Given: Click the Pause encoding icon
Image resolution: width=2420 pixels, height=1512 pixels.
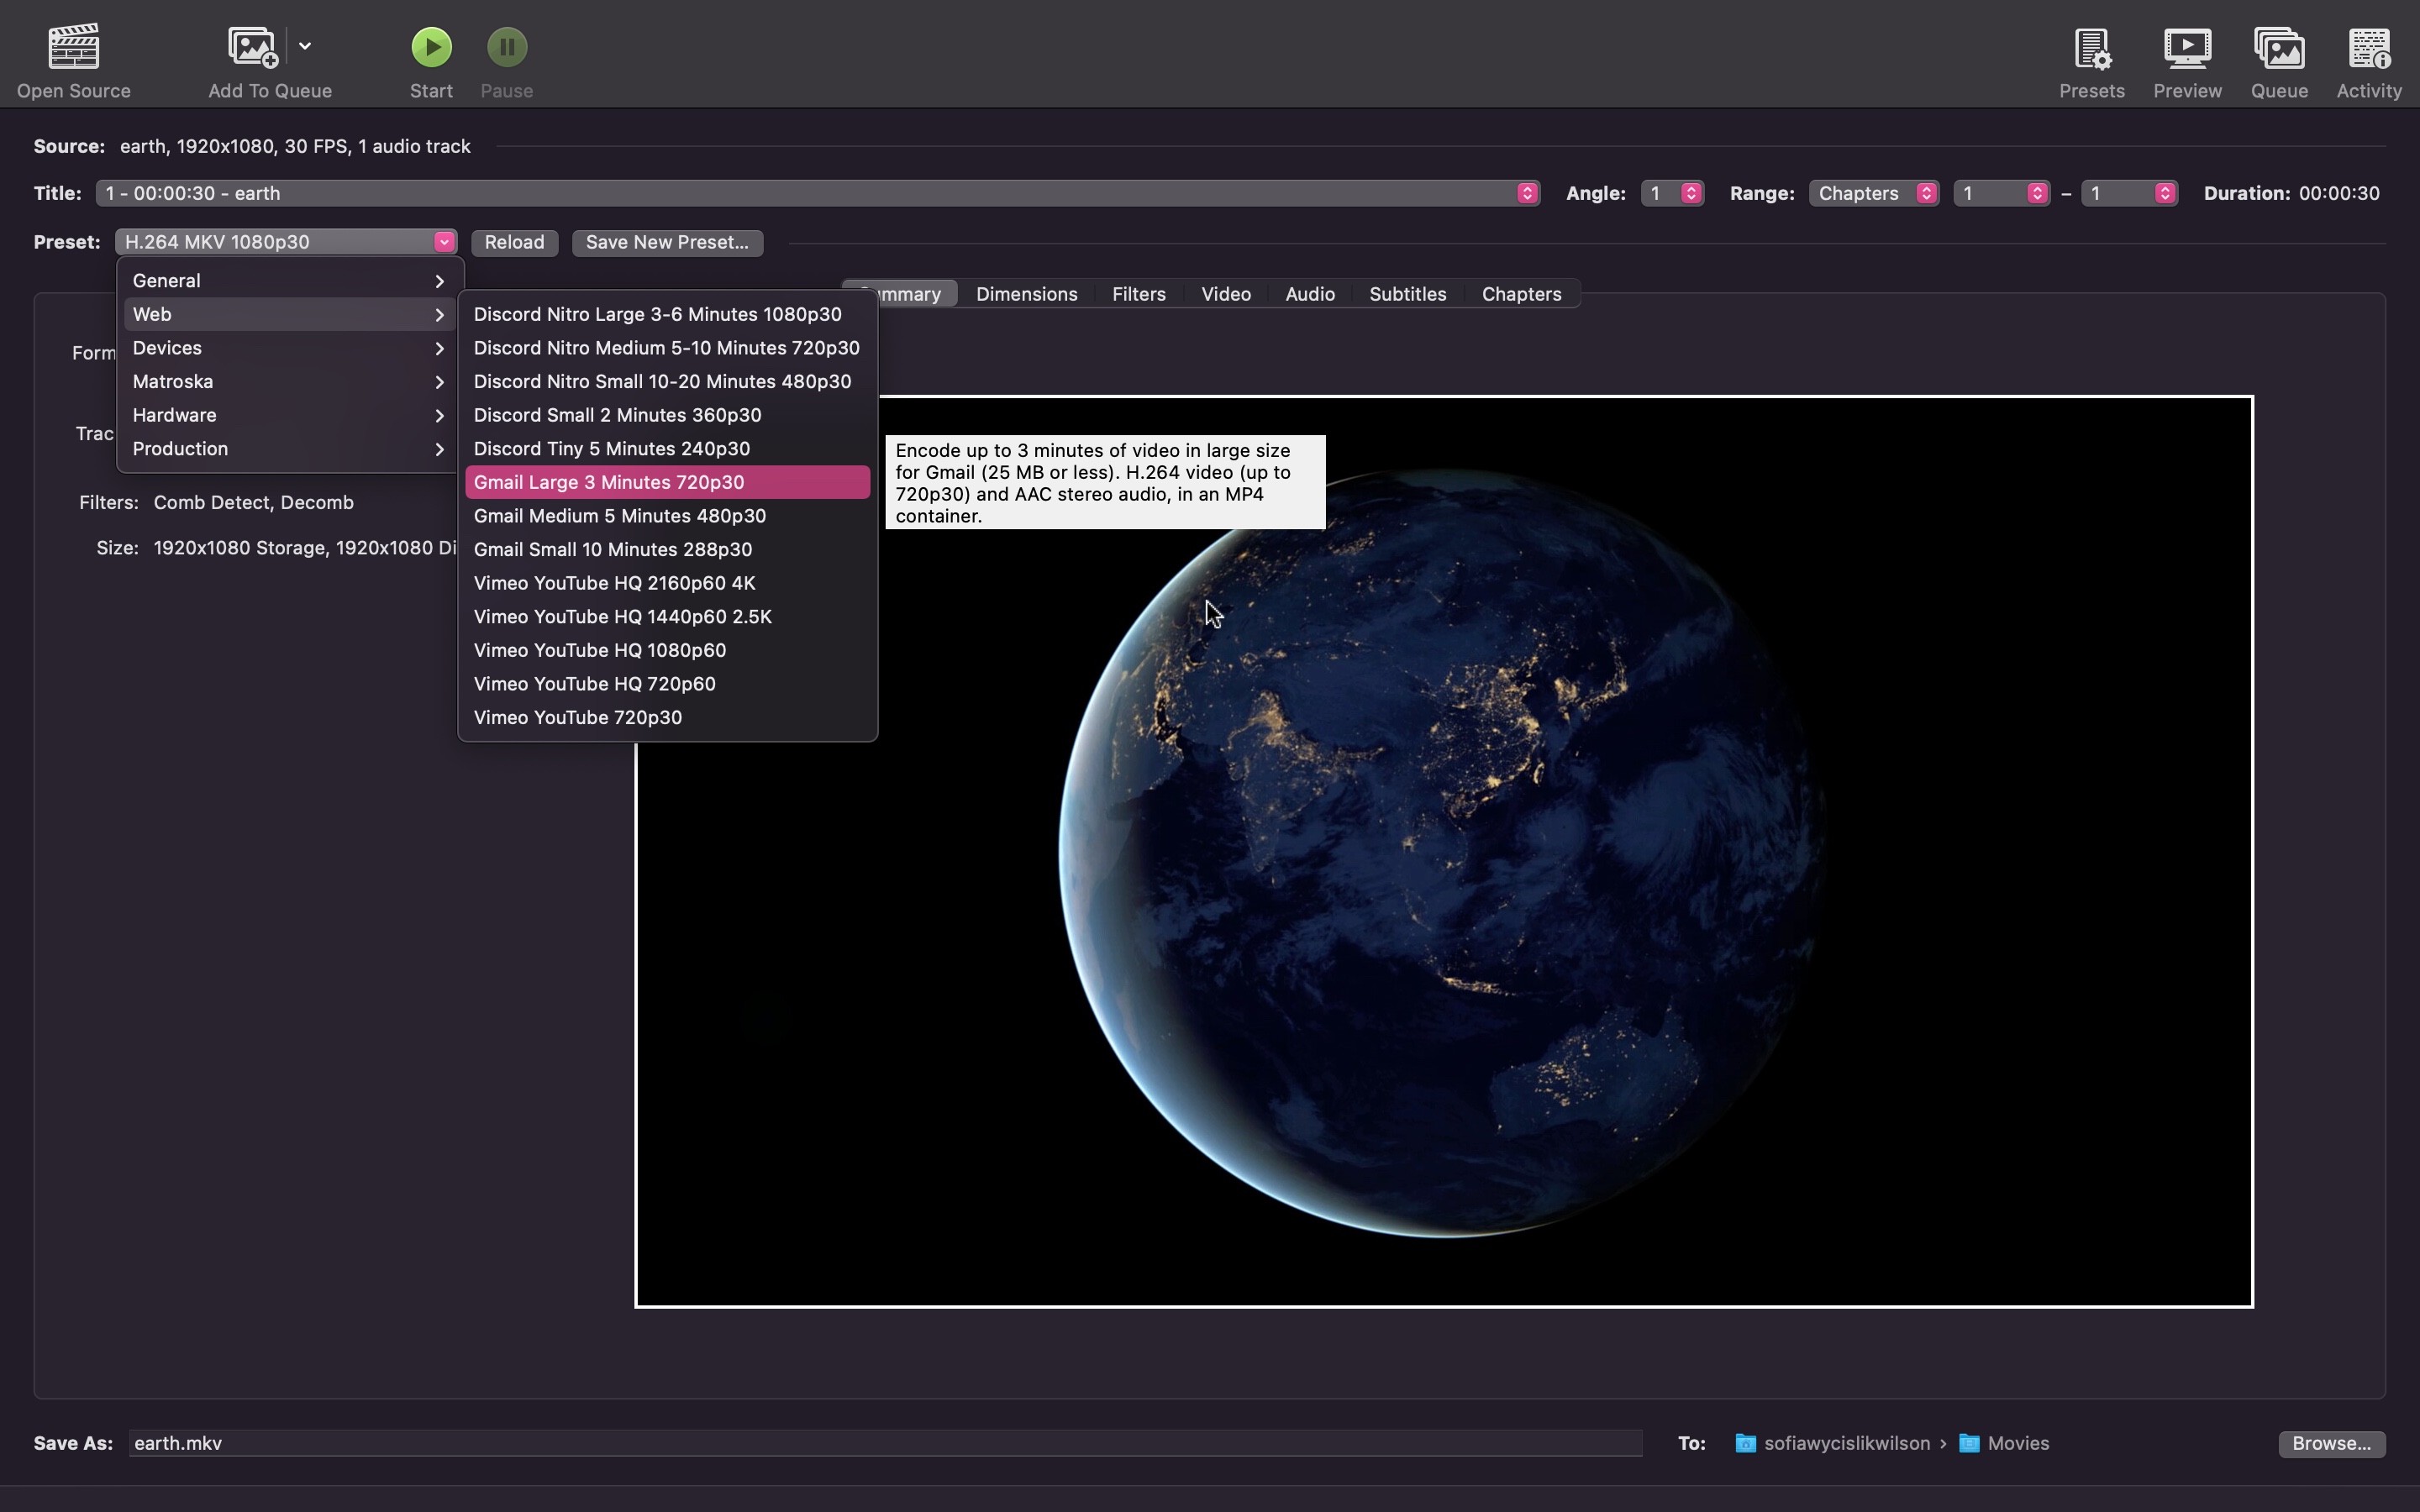Looking at the screenshot, I should pyautogui.click(x=505, y=47).
